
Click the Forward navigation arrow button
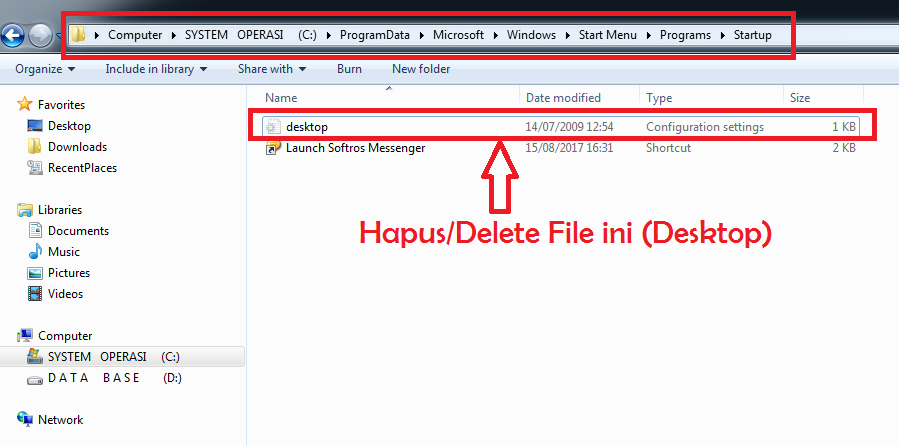click(x=39, y=36)
